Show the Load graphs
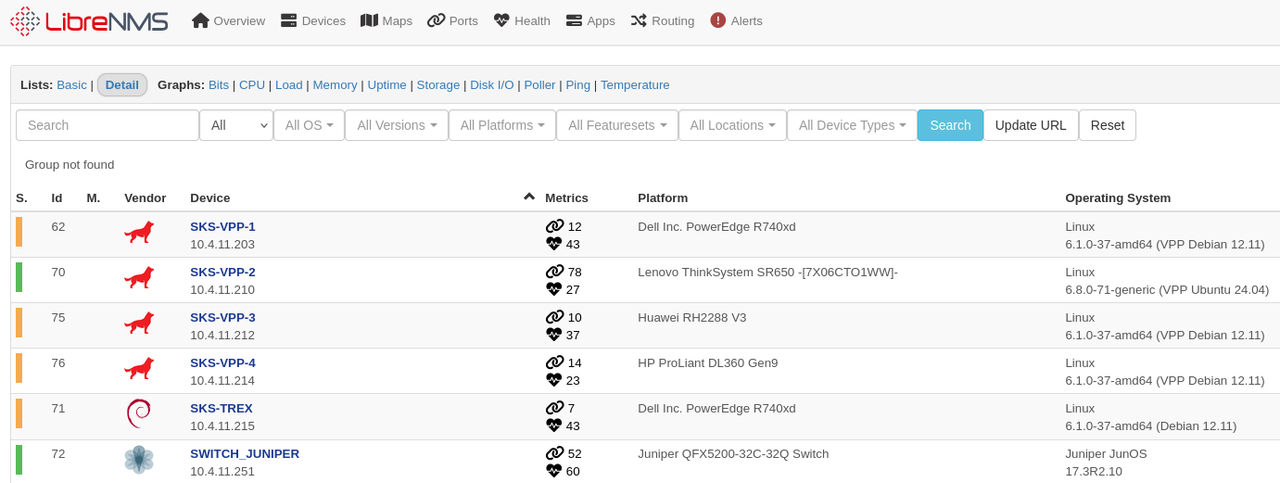This screenshot has height=483, width=1280. click(289, 85)
